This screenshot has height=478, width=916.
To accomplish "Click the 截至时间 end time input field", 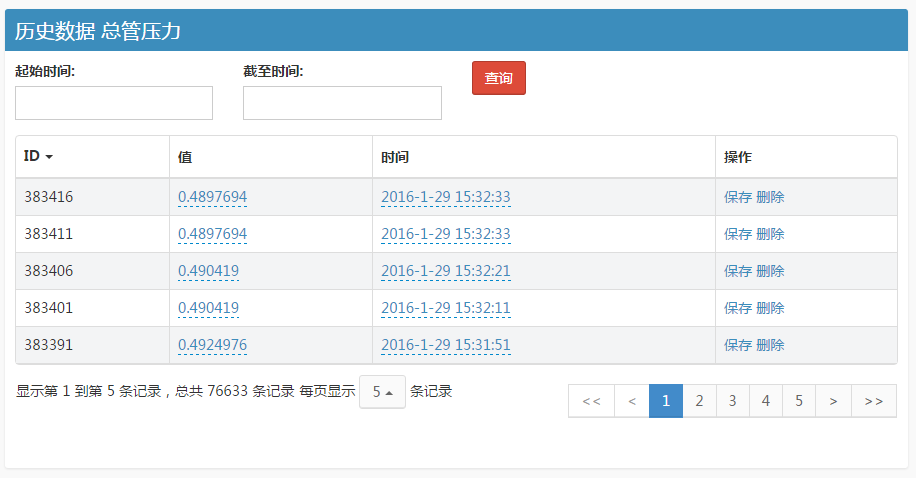I will tap(342, 103).
